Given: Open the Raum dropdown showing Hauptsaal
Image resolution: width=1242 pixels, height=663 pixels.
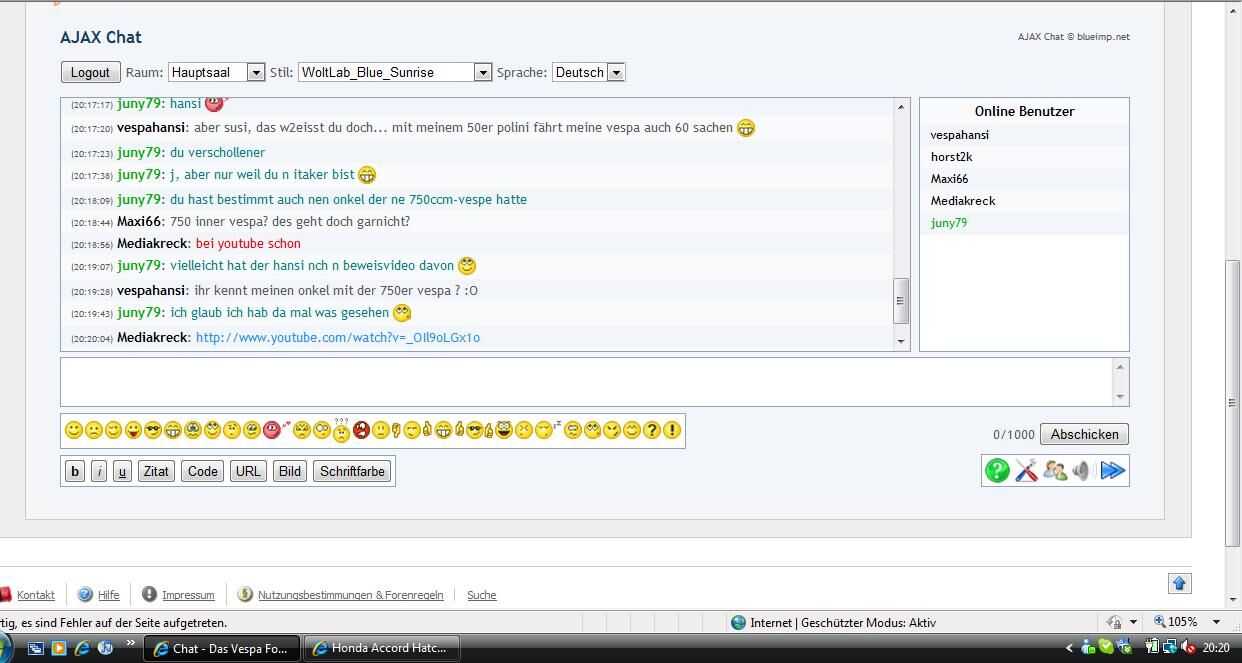Looking at the screenshot, I should tap(216, 72).
